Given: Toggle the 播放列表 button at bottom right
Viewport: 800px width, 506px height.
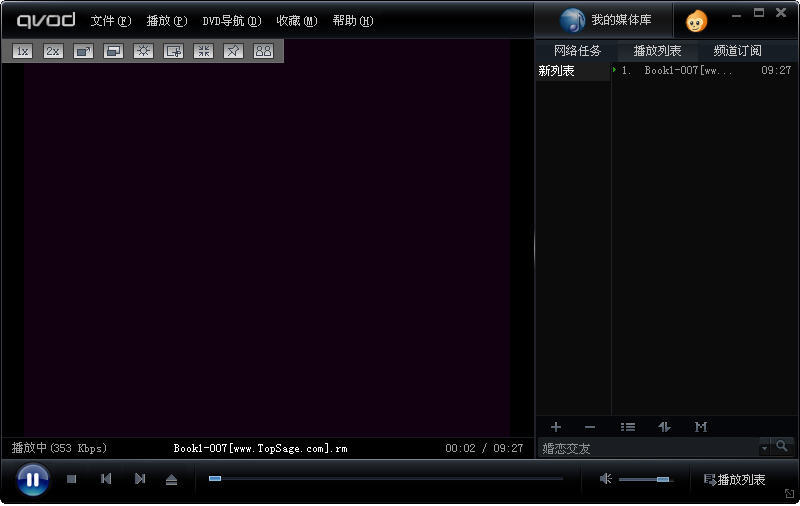Looking at the screenshot, I should point(735,480).
